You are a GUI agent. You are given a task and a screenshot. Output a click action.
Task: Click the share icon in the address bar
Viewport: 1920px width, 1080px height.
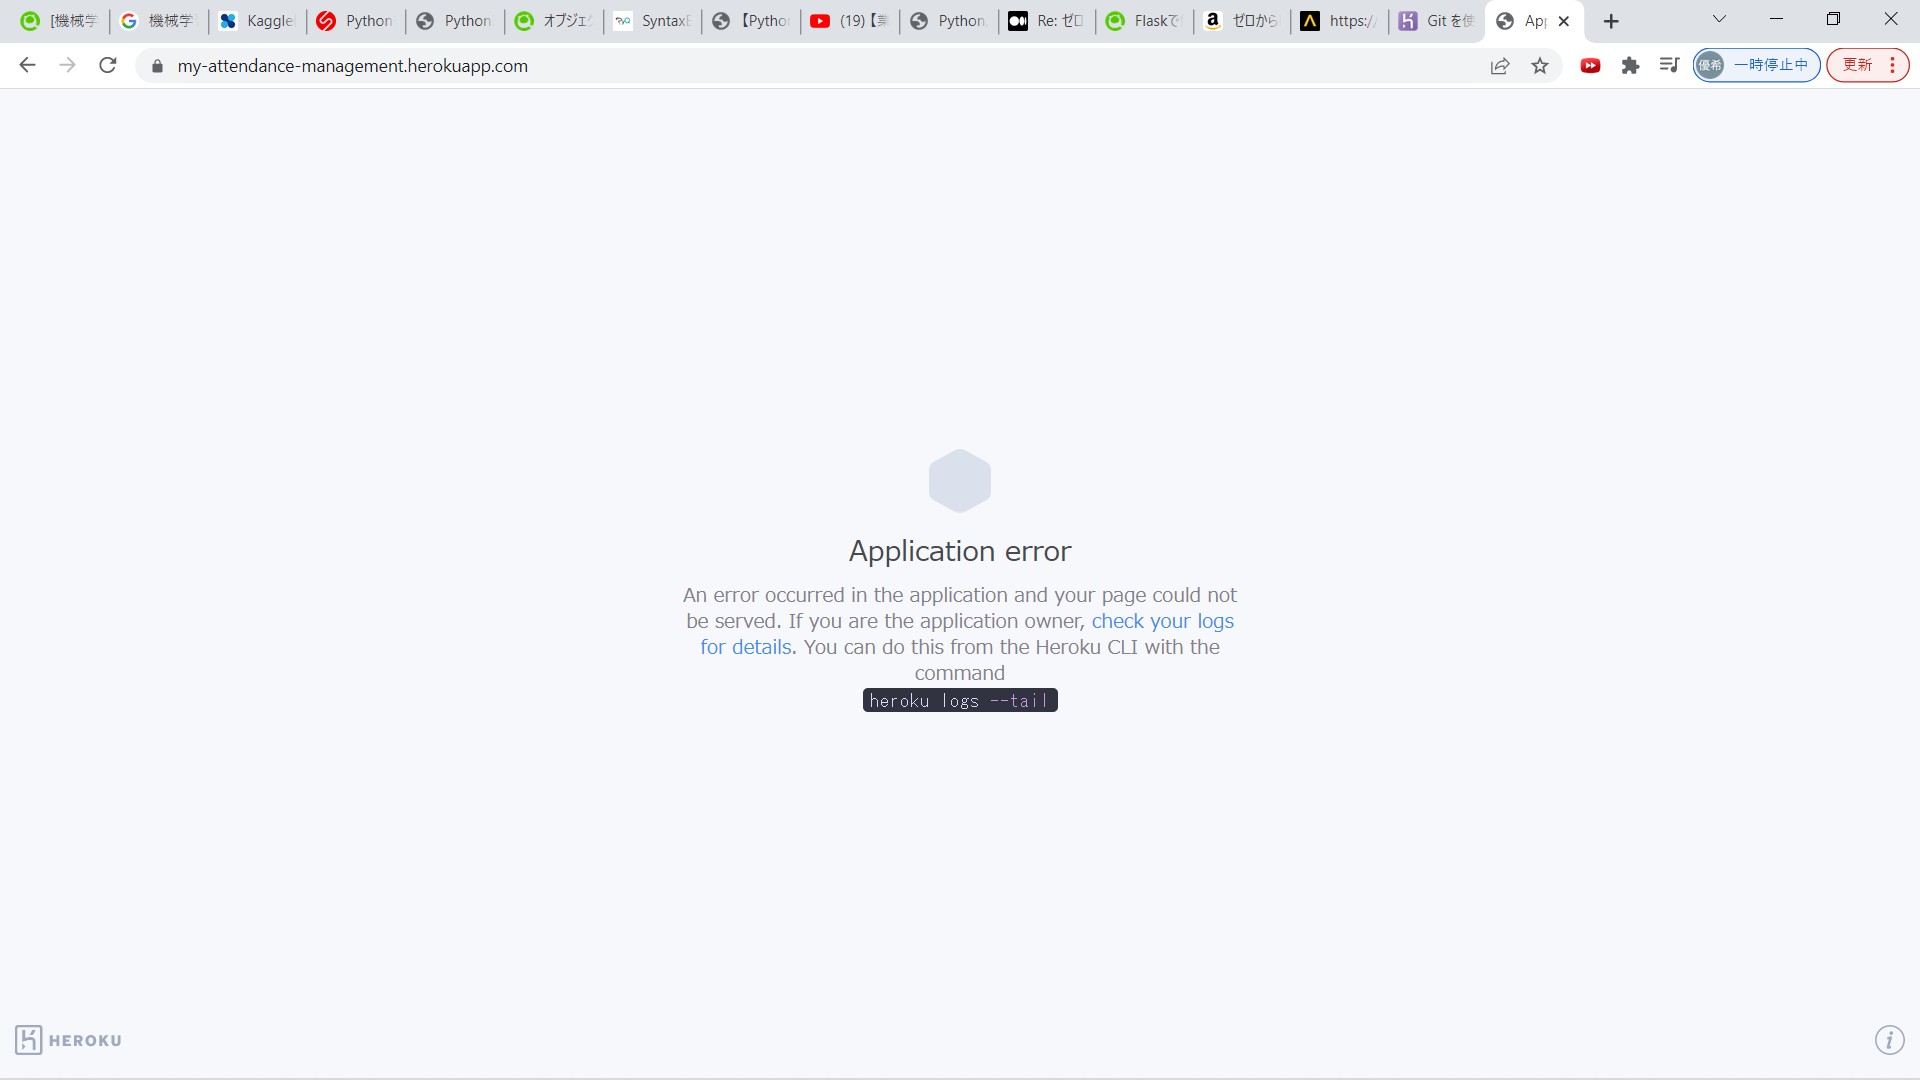(x=1501, y=65)
